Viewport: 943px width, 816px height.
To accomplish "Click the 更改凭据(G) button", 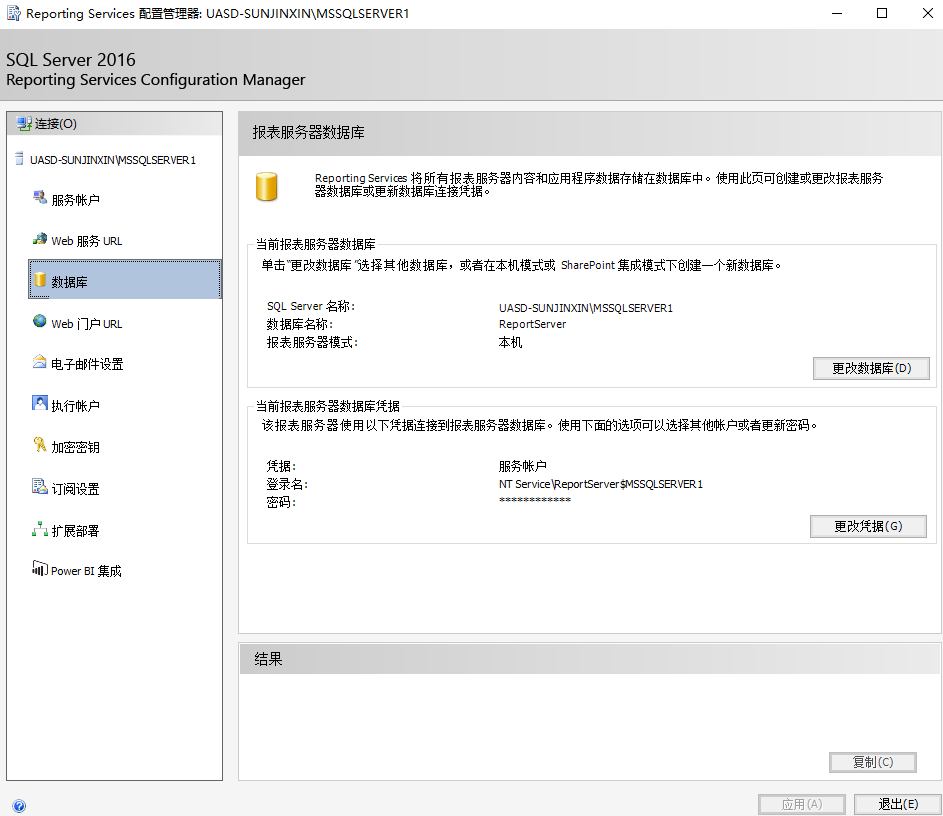I will pos(868,526).
